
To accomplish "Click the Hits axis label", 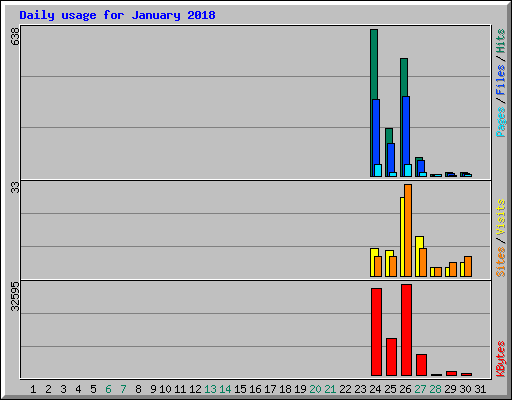I will pos(501,41).
